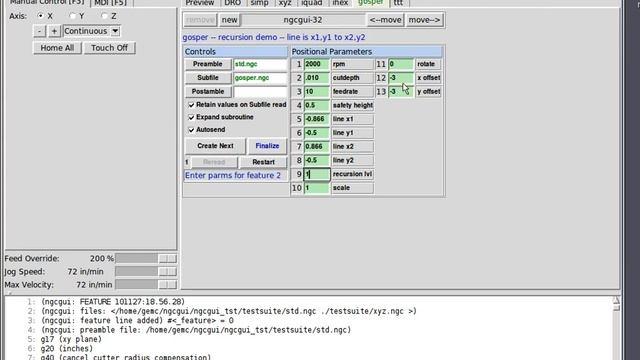Click the feedrate value field

point(317,91)
